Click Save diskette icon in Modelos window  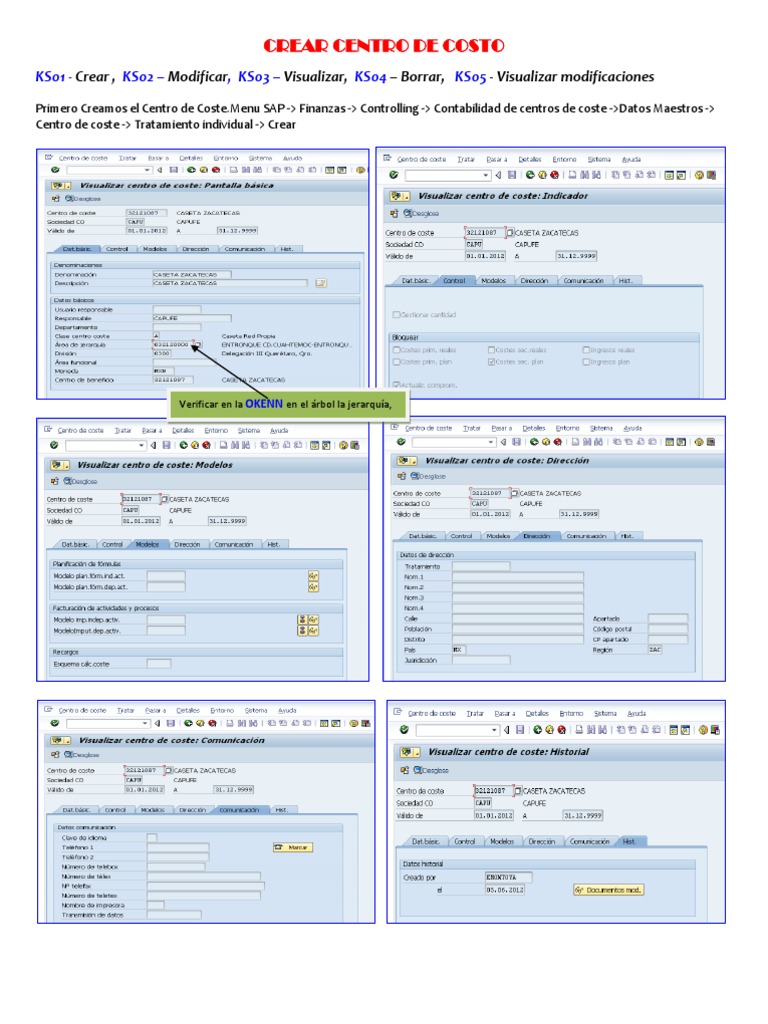pos(166,445)
